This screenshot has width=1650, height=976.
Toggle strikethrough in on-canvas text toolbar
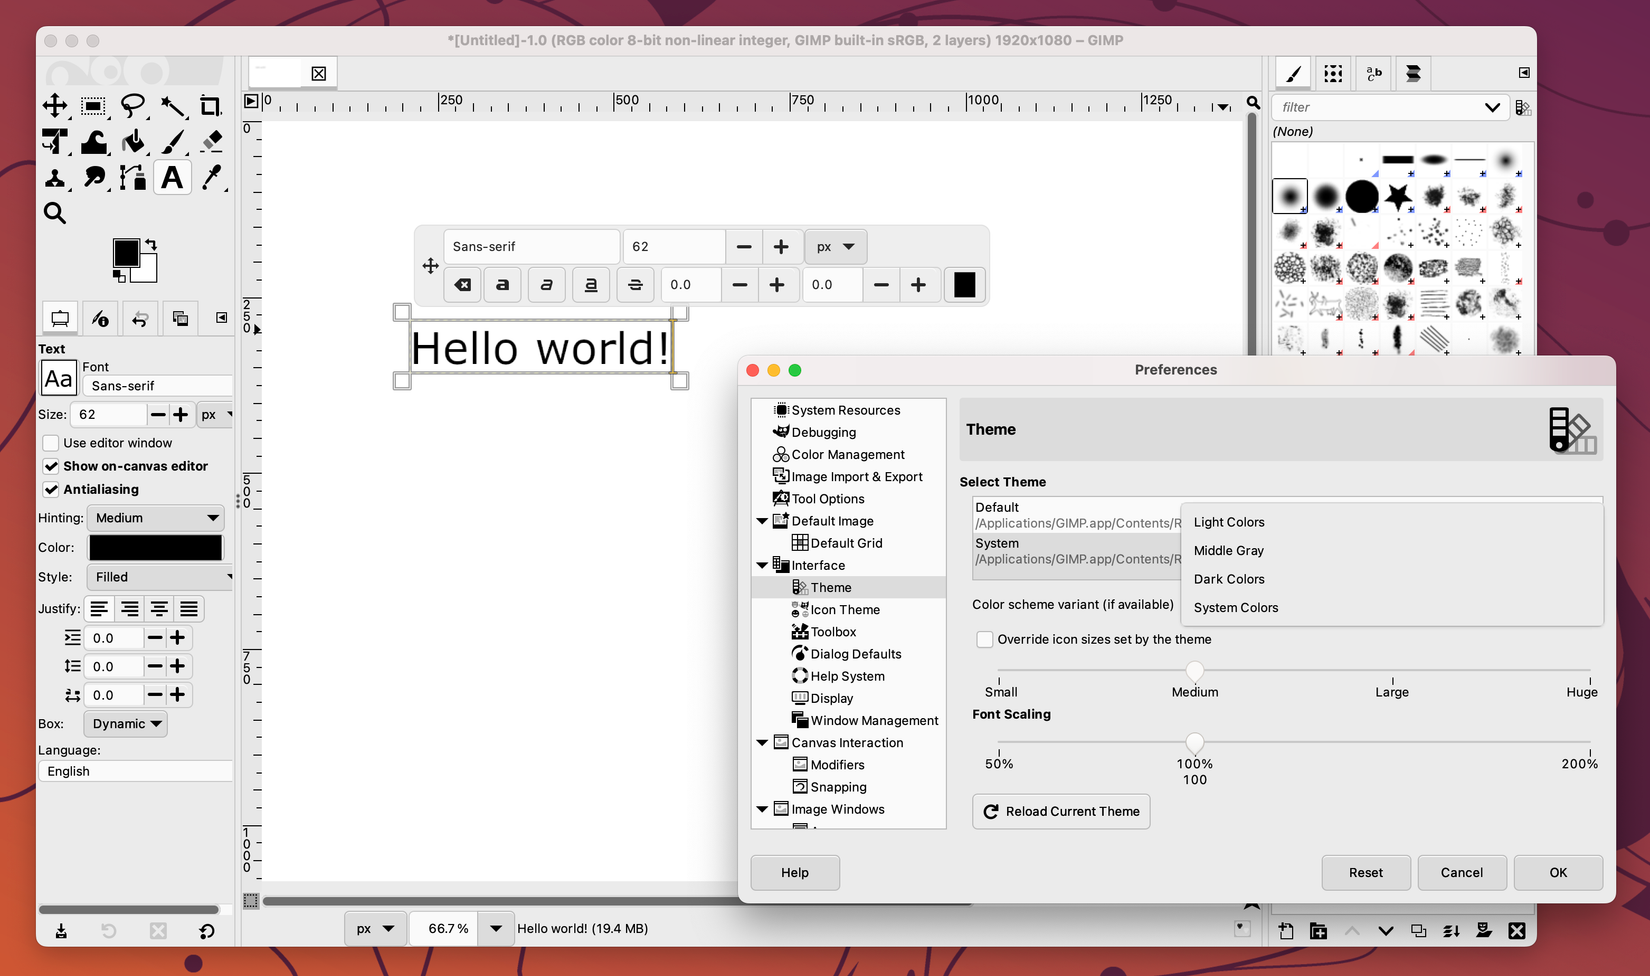point(635,285)
